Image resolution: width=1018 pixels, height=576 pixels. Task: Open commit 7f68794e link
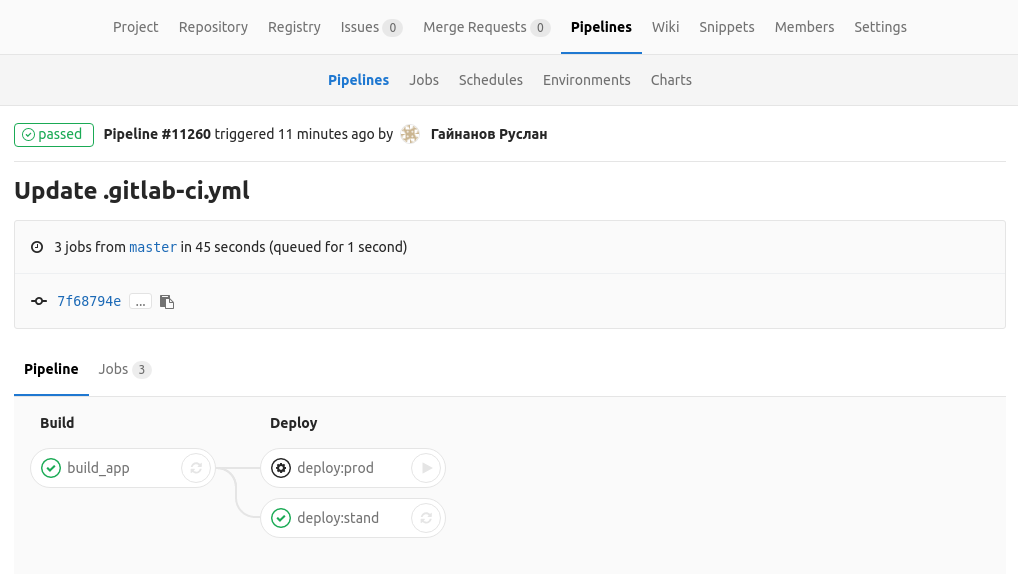point(89,301)
